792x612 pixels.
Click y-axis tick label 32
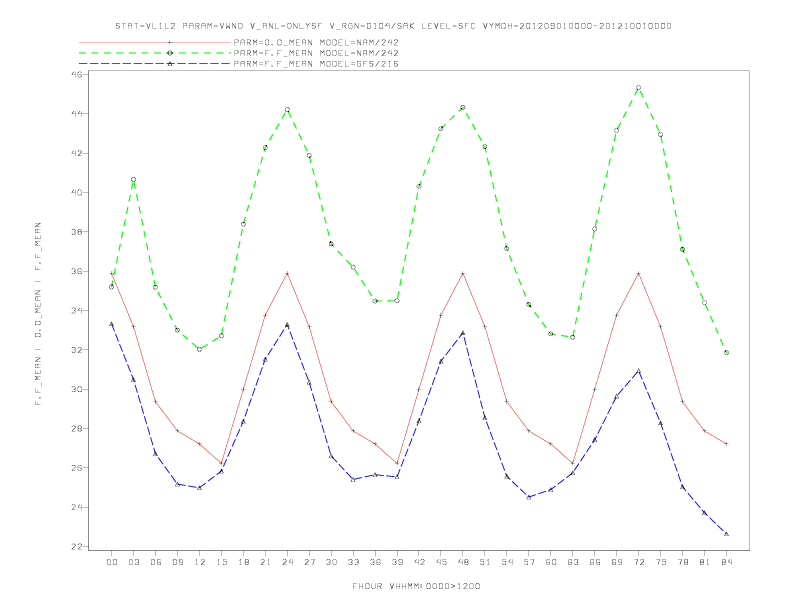pyautogui.click(x=78, y=350)
